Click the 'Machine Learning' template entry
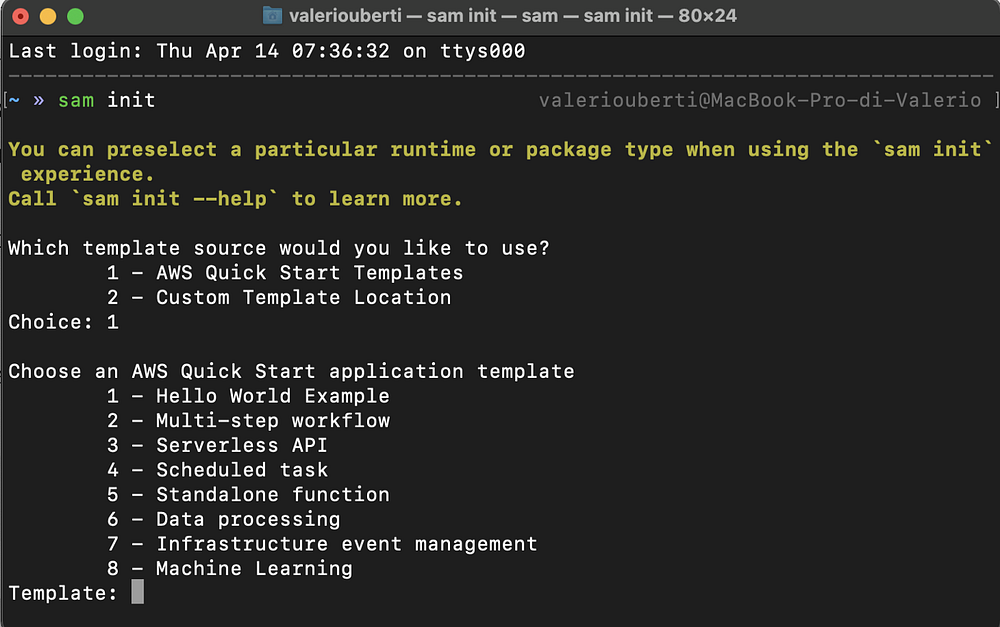The height and width of the screenshot is (627, 1000). pyautogui.click(x=230, y=568)
